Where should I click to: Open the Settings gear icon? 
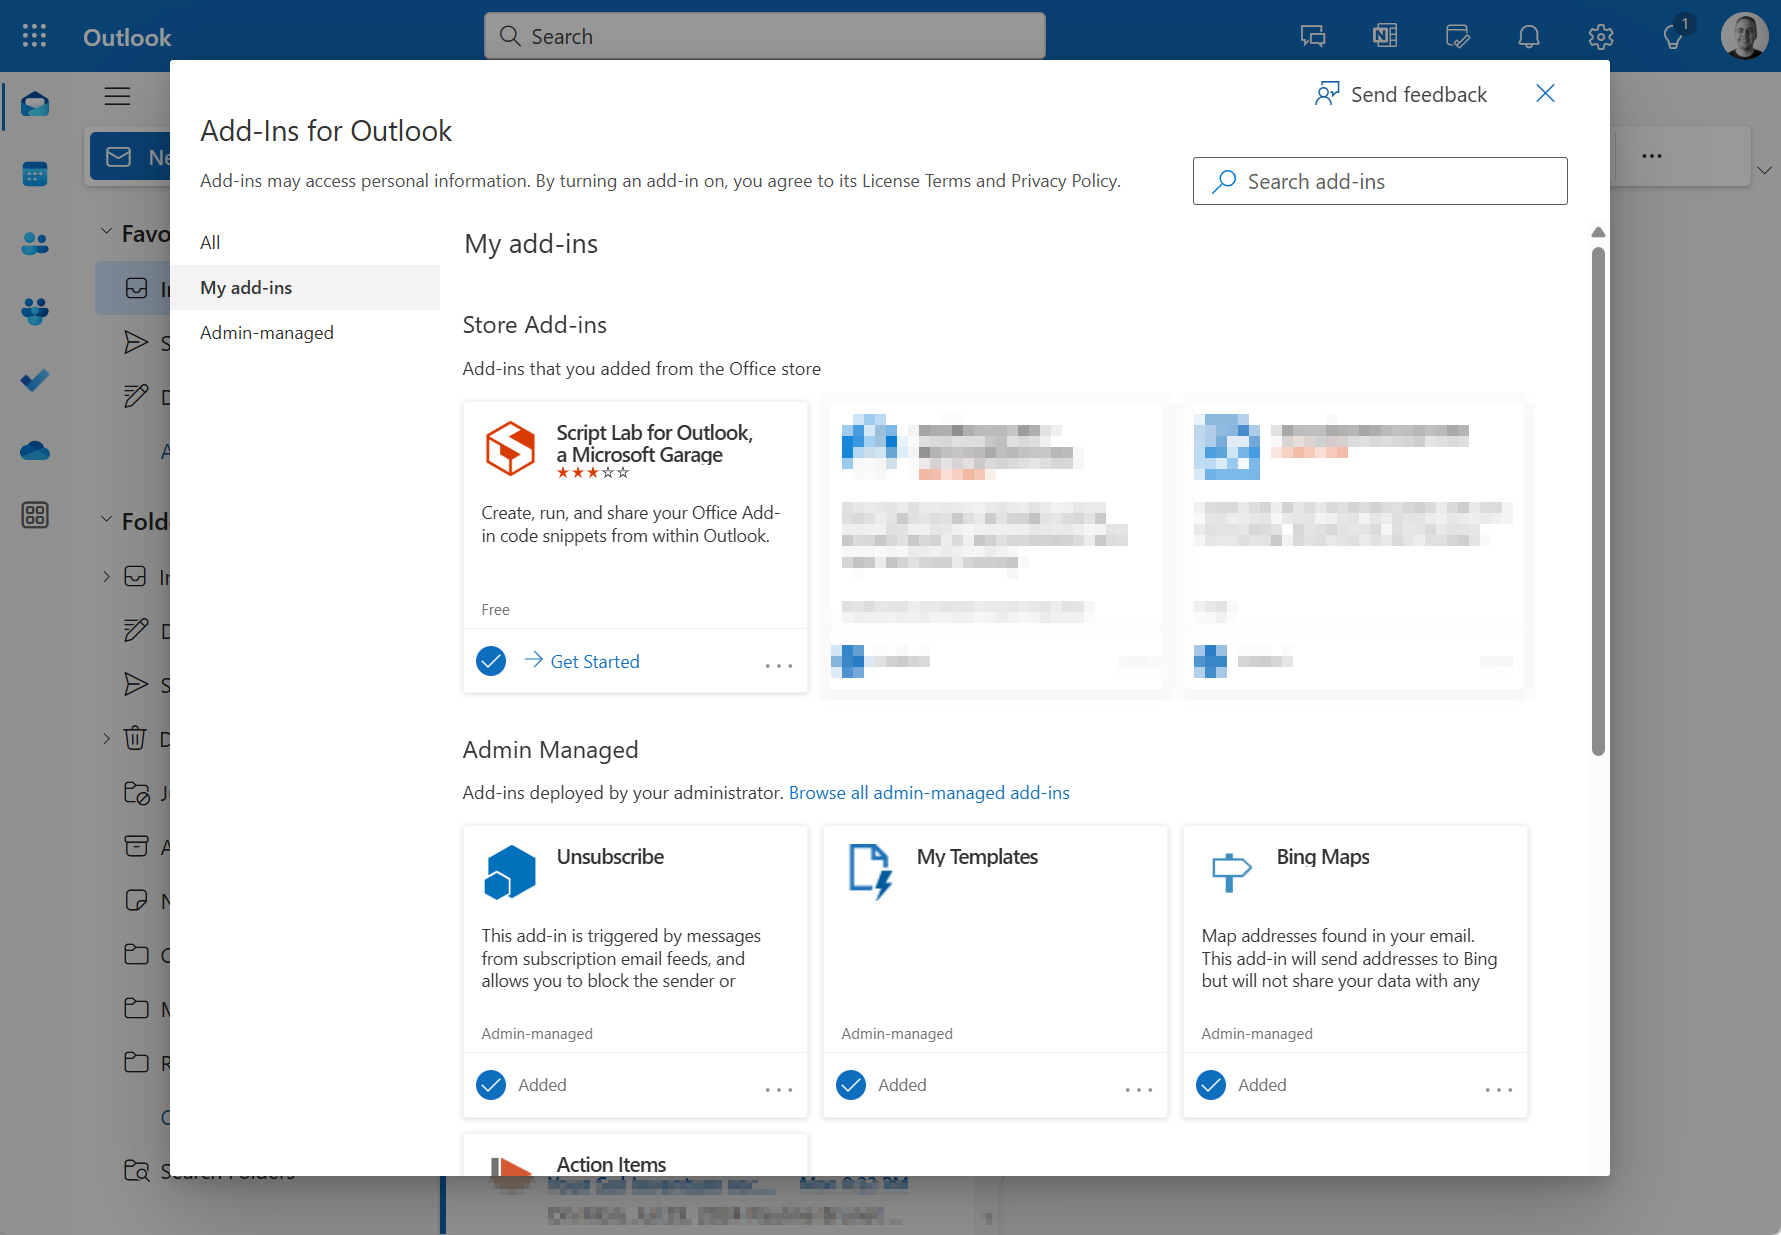(x=1600, y=36)
